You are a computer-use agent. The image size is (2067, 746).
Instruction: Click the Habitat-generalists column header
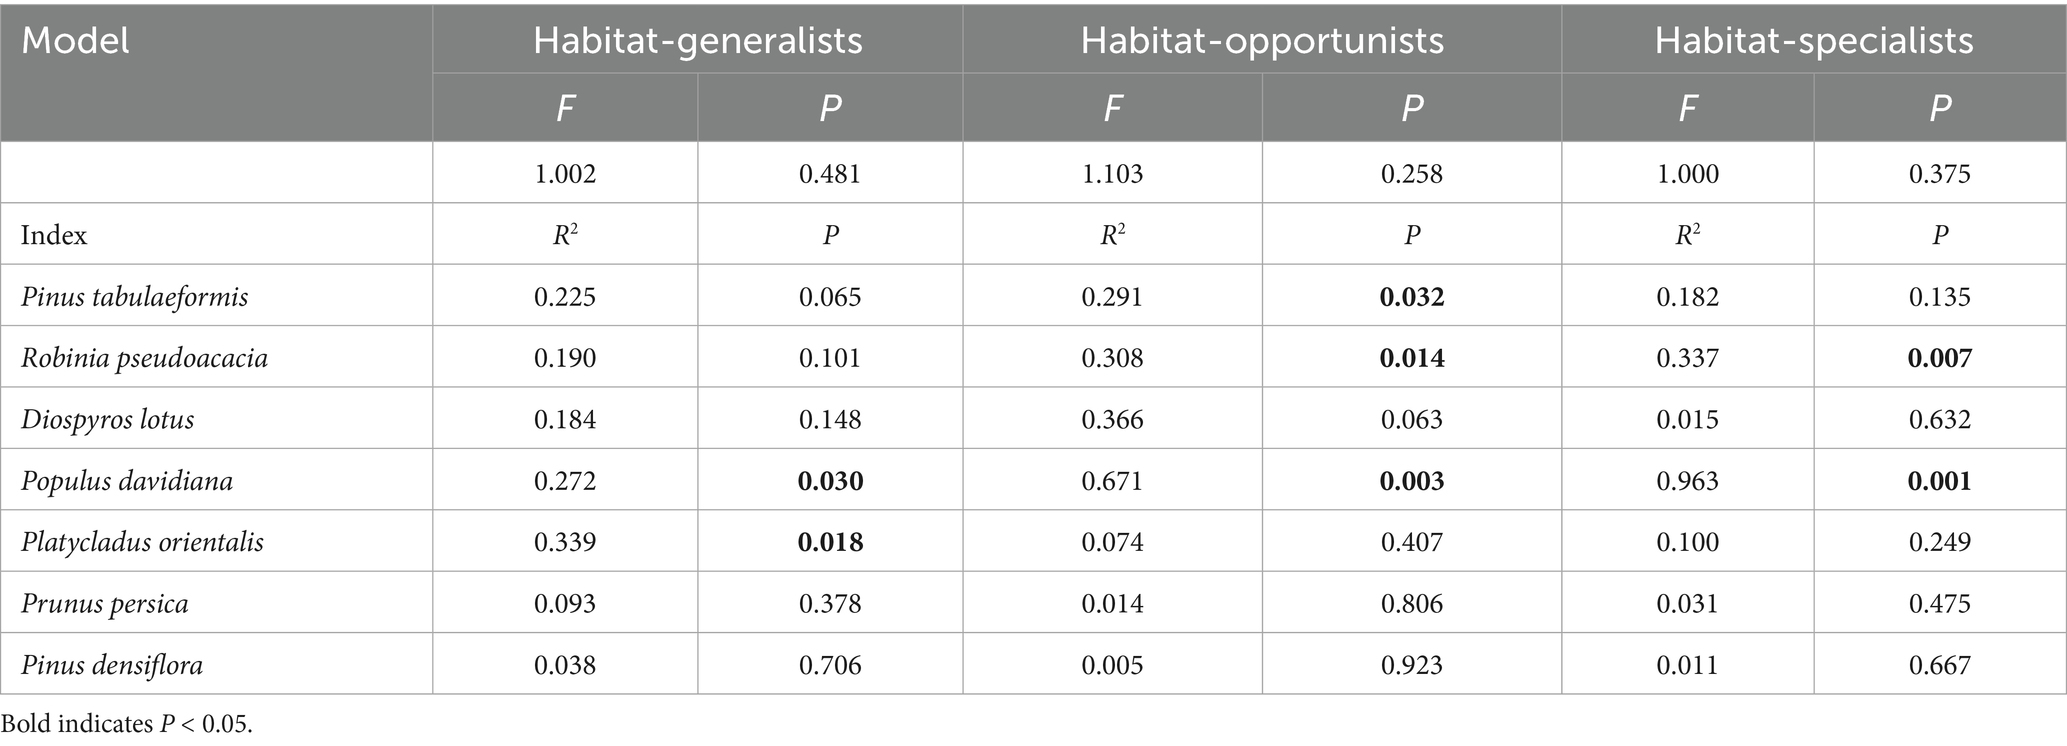(697, 41)
